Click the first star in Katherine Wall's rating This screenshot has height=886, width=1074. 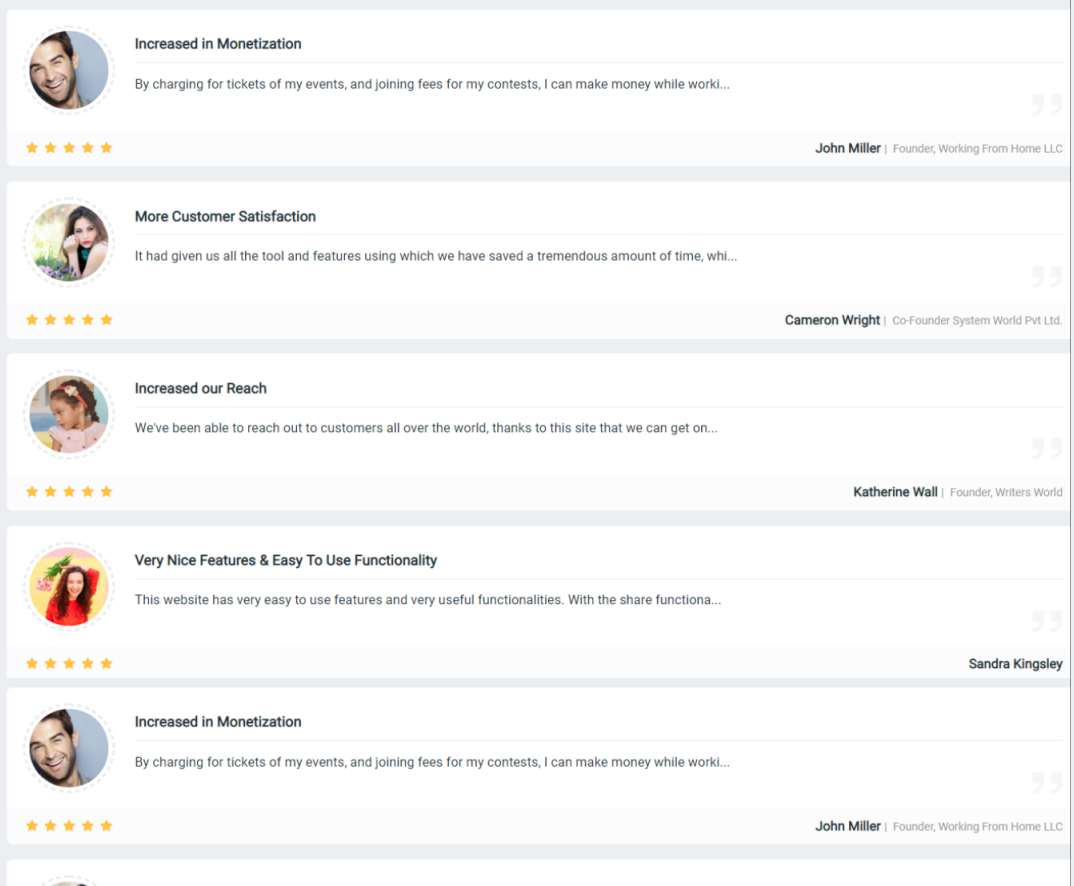coord(32,492)
